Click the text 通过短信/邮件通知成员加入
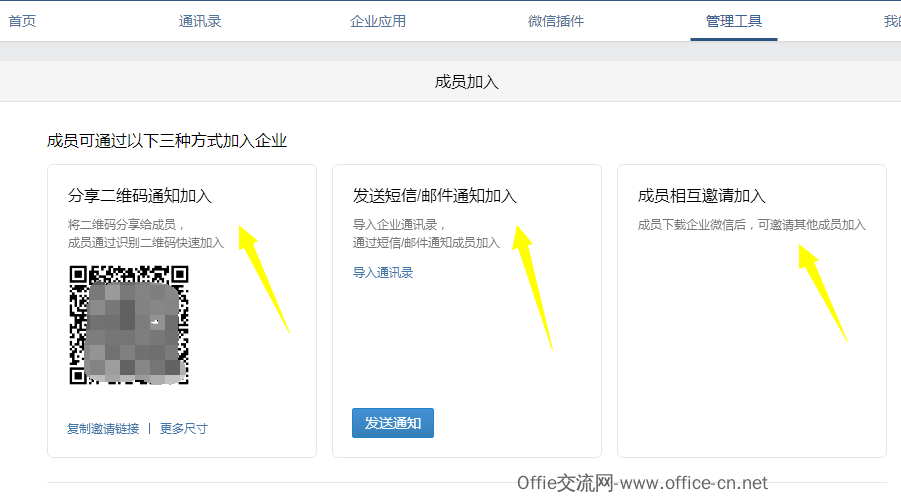The height and width of the screenshot is (503, 901). pyautogui.click(x=426, y=243)
